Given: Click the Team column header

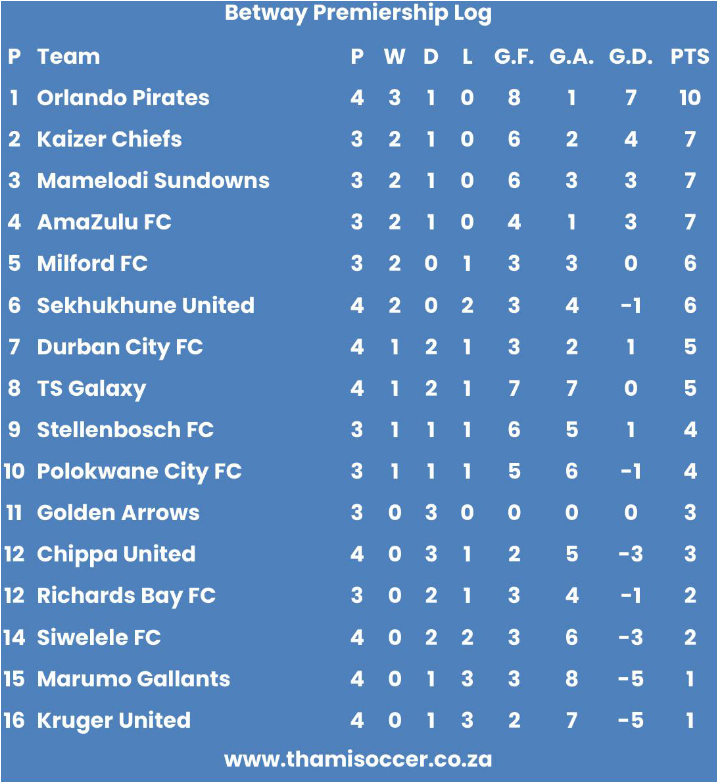Looking at the screenshot, I should pos(68,56).
